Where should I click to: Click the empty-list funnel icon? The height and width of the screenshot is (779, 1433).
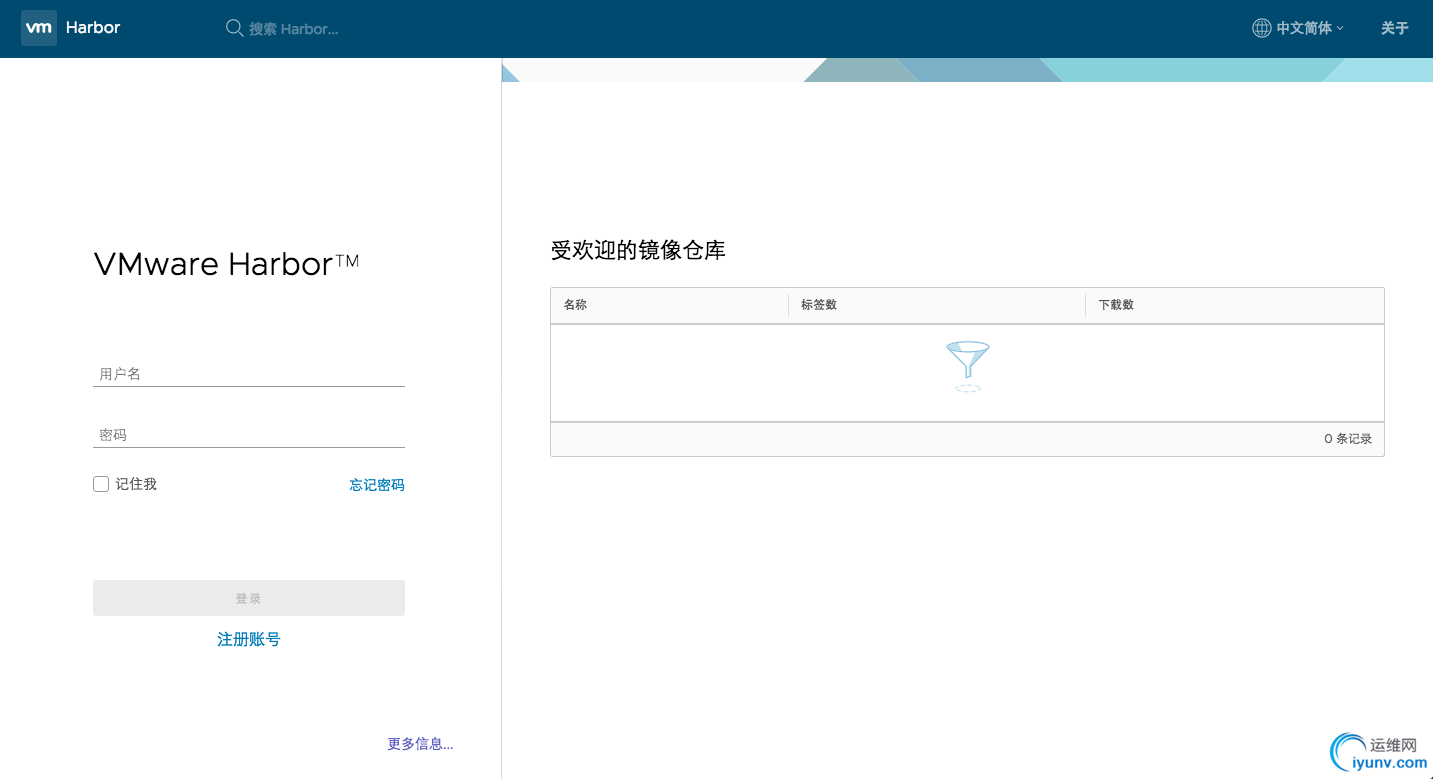(967, 366)
